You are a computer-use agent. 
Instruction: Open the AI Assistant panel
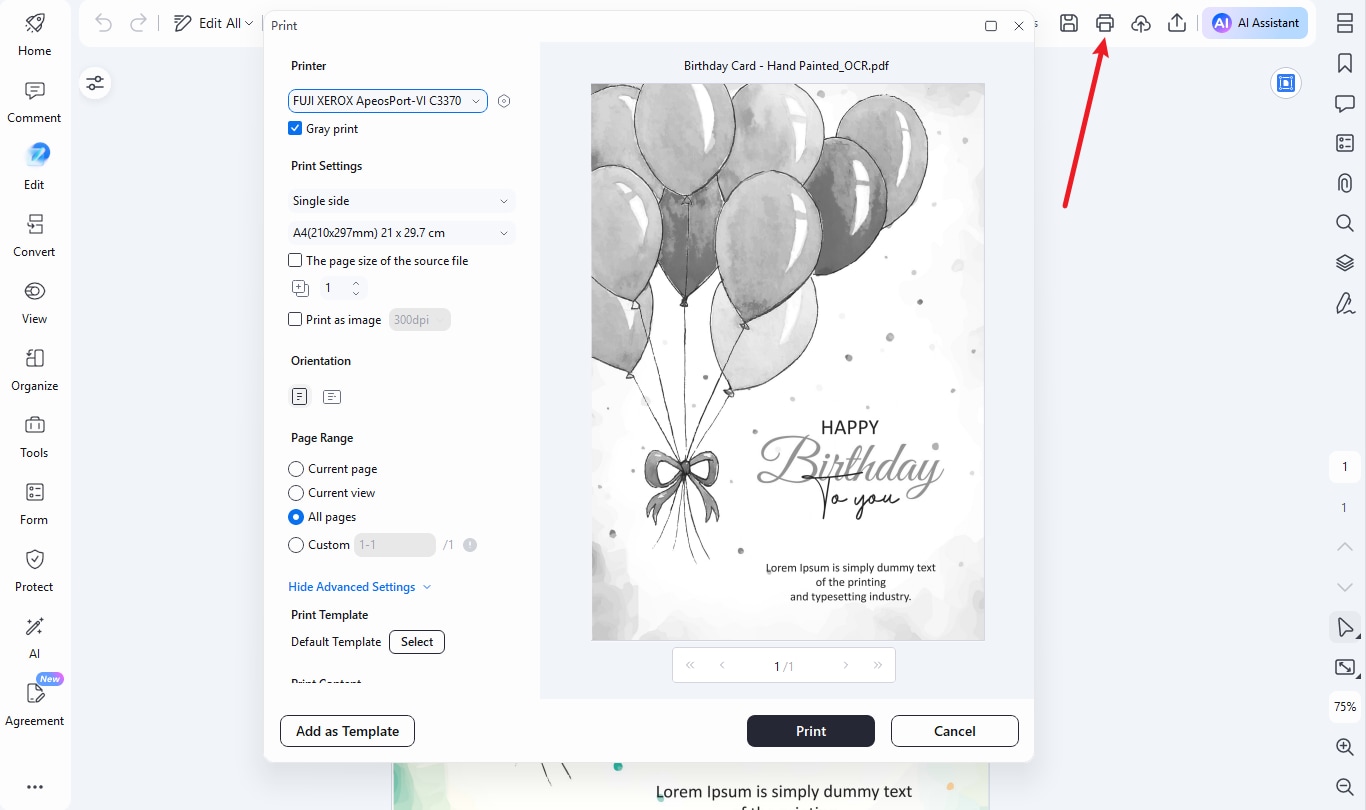point(1255,23)
